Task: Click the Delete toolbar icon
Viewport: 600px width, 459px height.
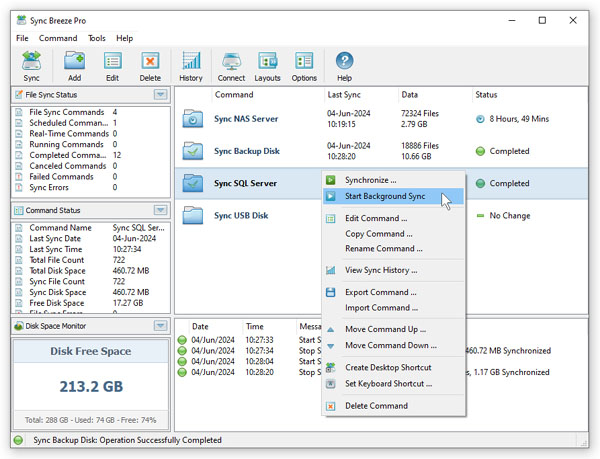Action: point(150,61)
